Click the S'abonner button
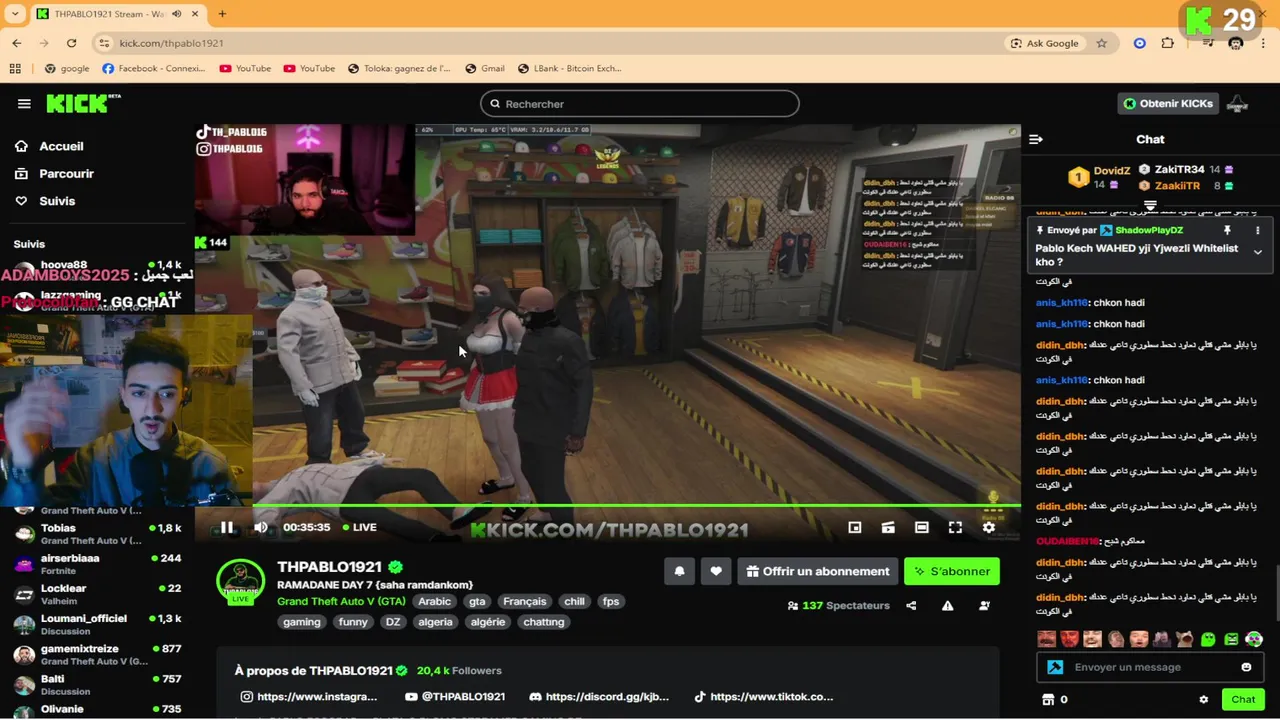Viewport: 1280px width, 720px height. 952,571
